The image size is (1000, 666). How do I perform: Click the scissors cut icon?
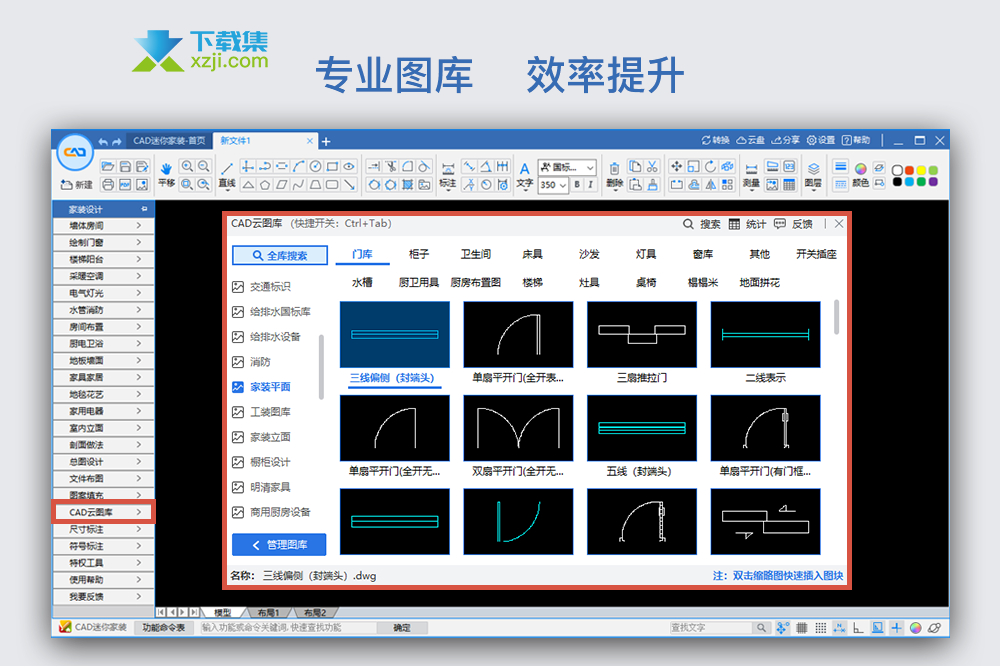pyautogui.click(x=652, y=166)
